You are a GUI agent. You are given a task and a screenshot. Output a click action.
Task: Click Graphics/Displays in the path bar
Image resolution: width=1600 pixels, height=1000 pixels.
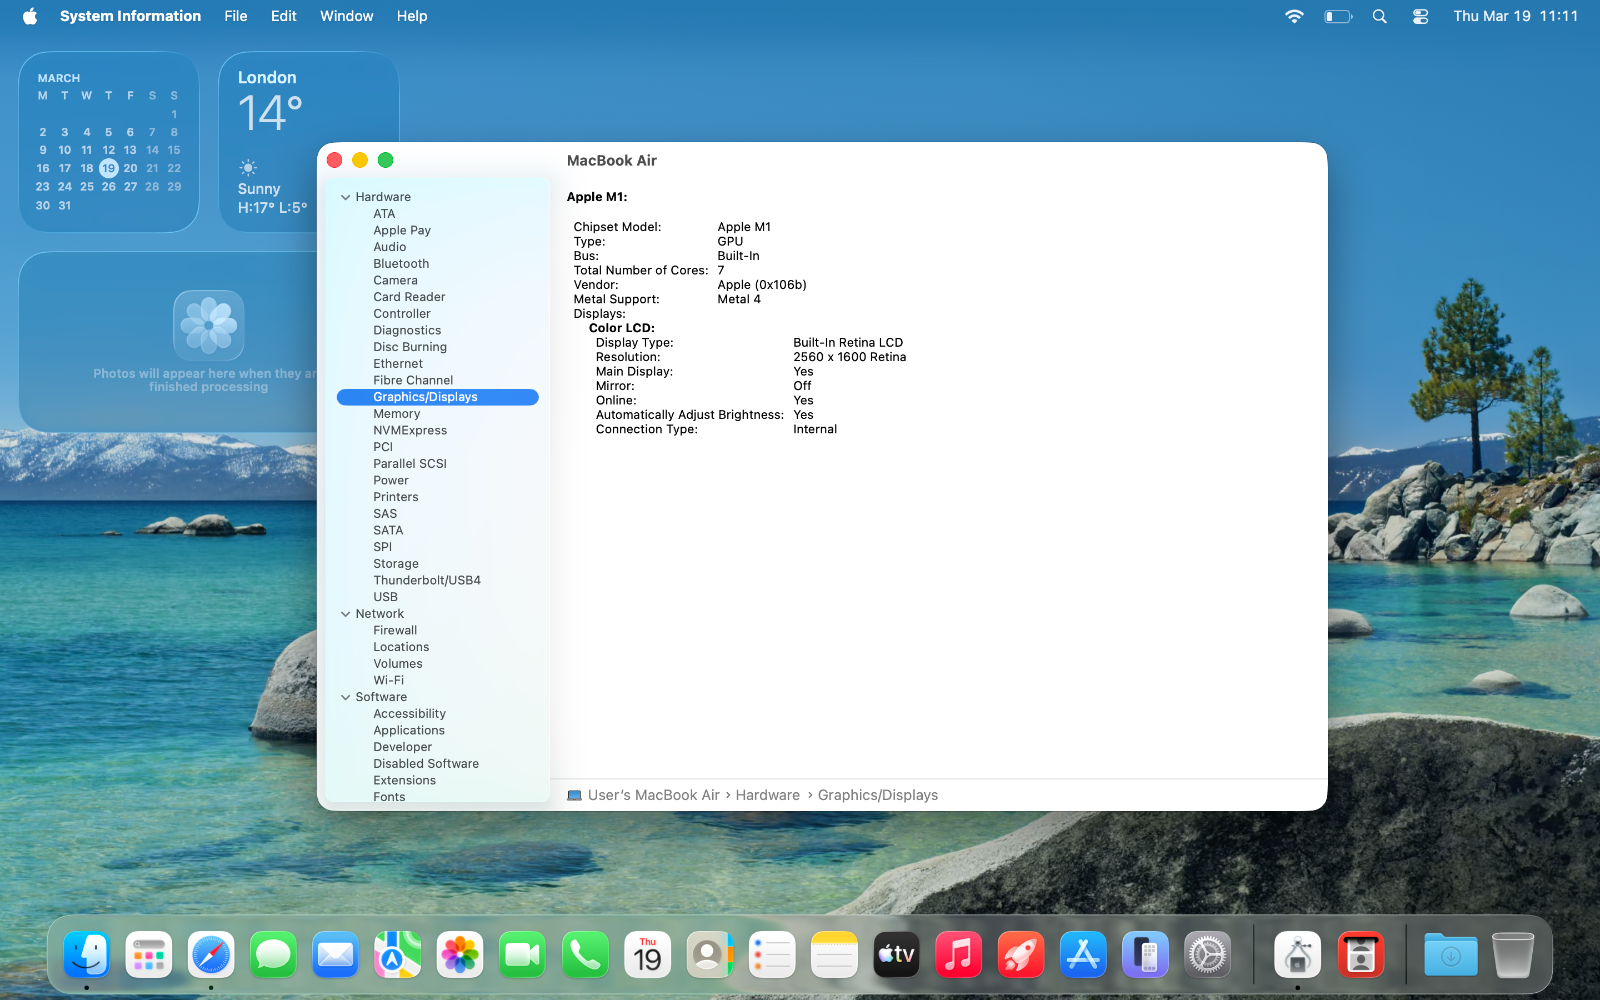(878, 795)
